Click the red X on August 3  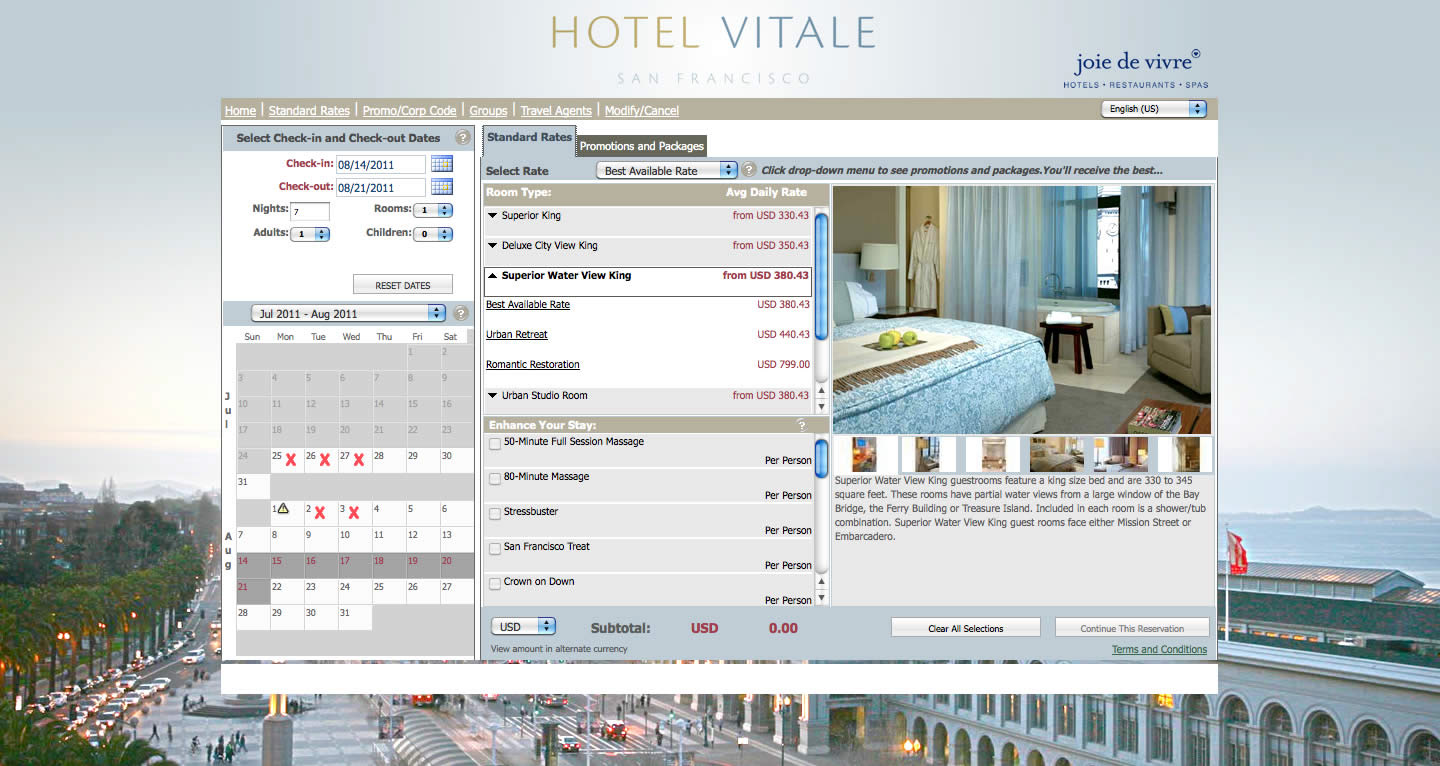[x=353, y=513]
